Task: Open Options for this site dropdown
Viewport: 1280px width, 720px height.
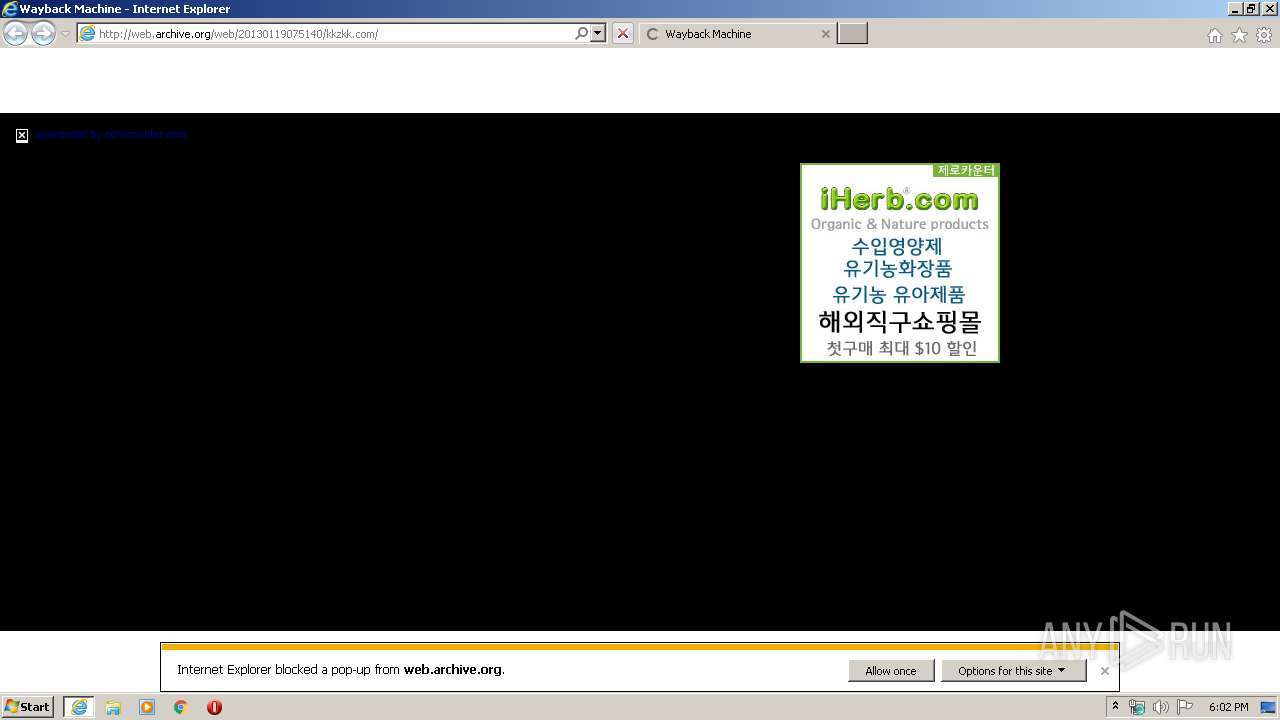Action: [1013, 671]
